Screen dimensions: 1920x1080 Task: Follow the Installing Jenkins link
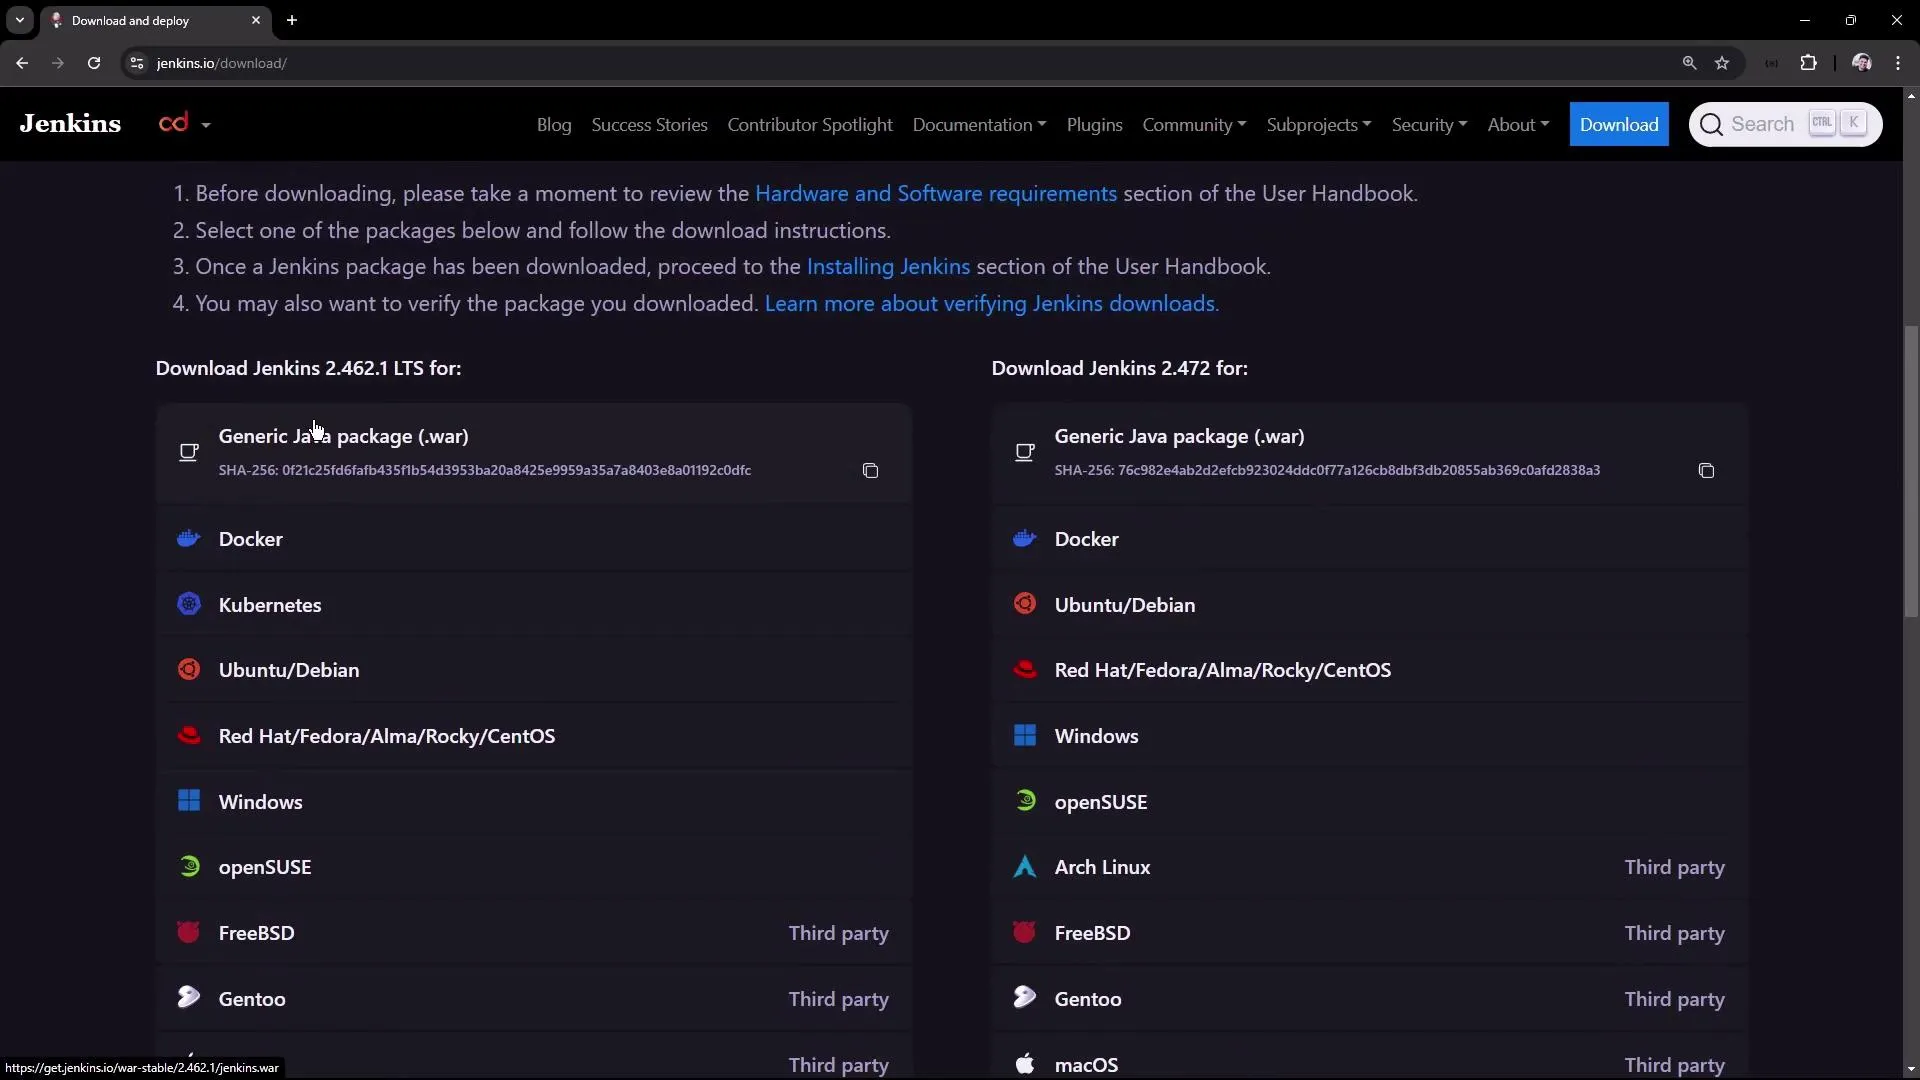(x=887, y=266)
